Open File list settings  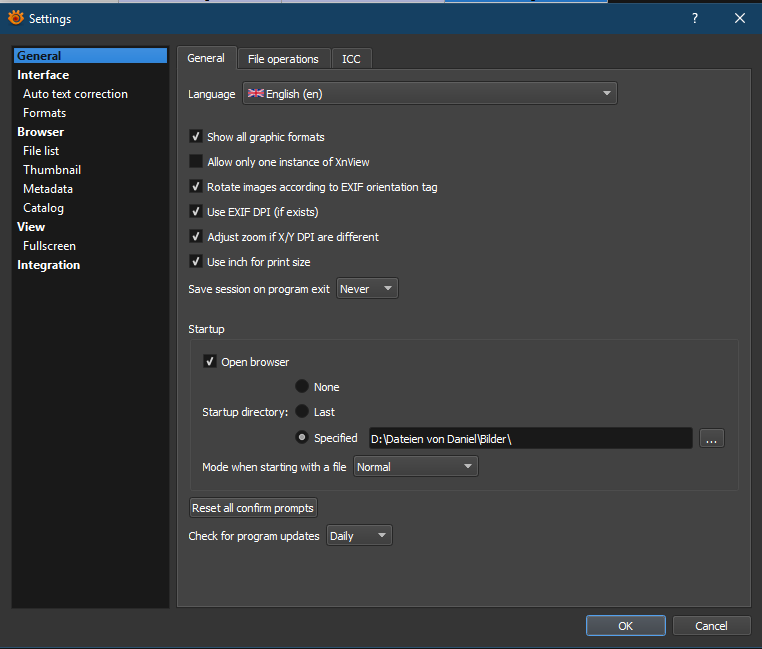click(41, 151)
